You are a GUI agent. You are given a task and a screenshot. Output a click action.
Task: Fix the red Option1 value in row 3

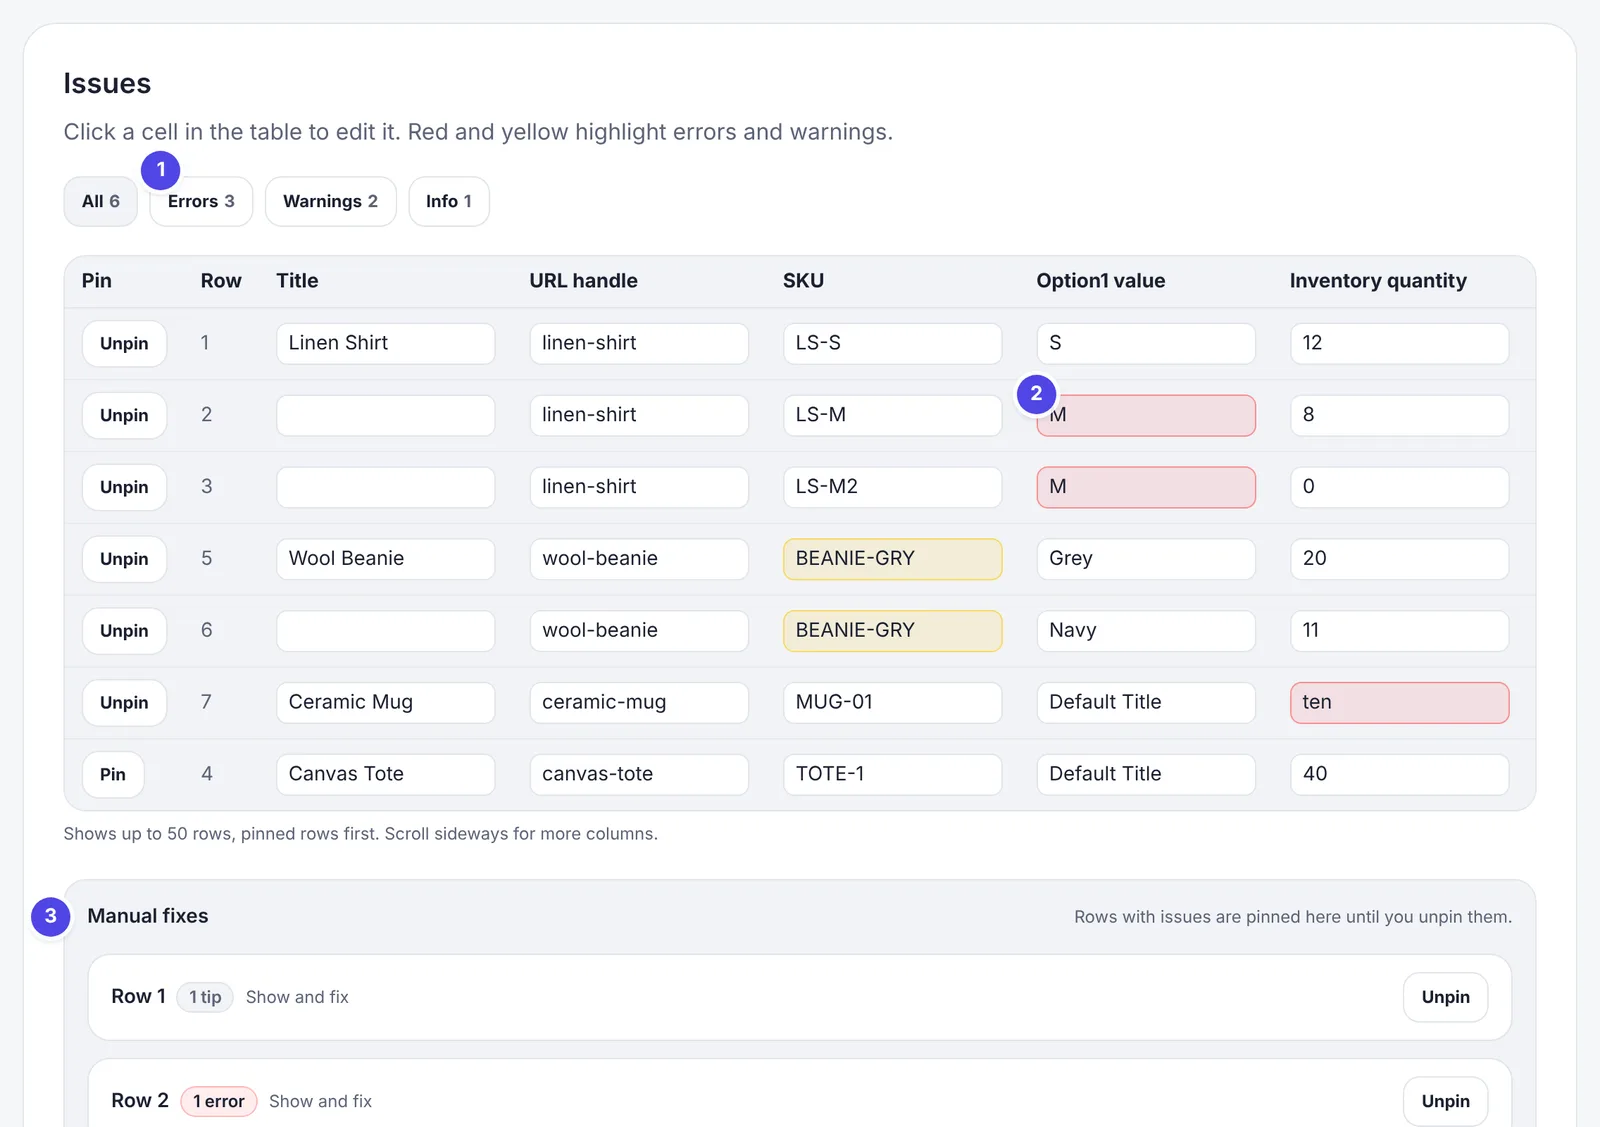1146,487
